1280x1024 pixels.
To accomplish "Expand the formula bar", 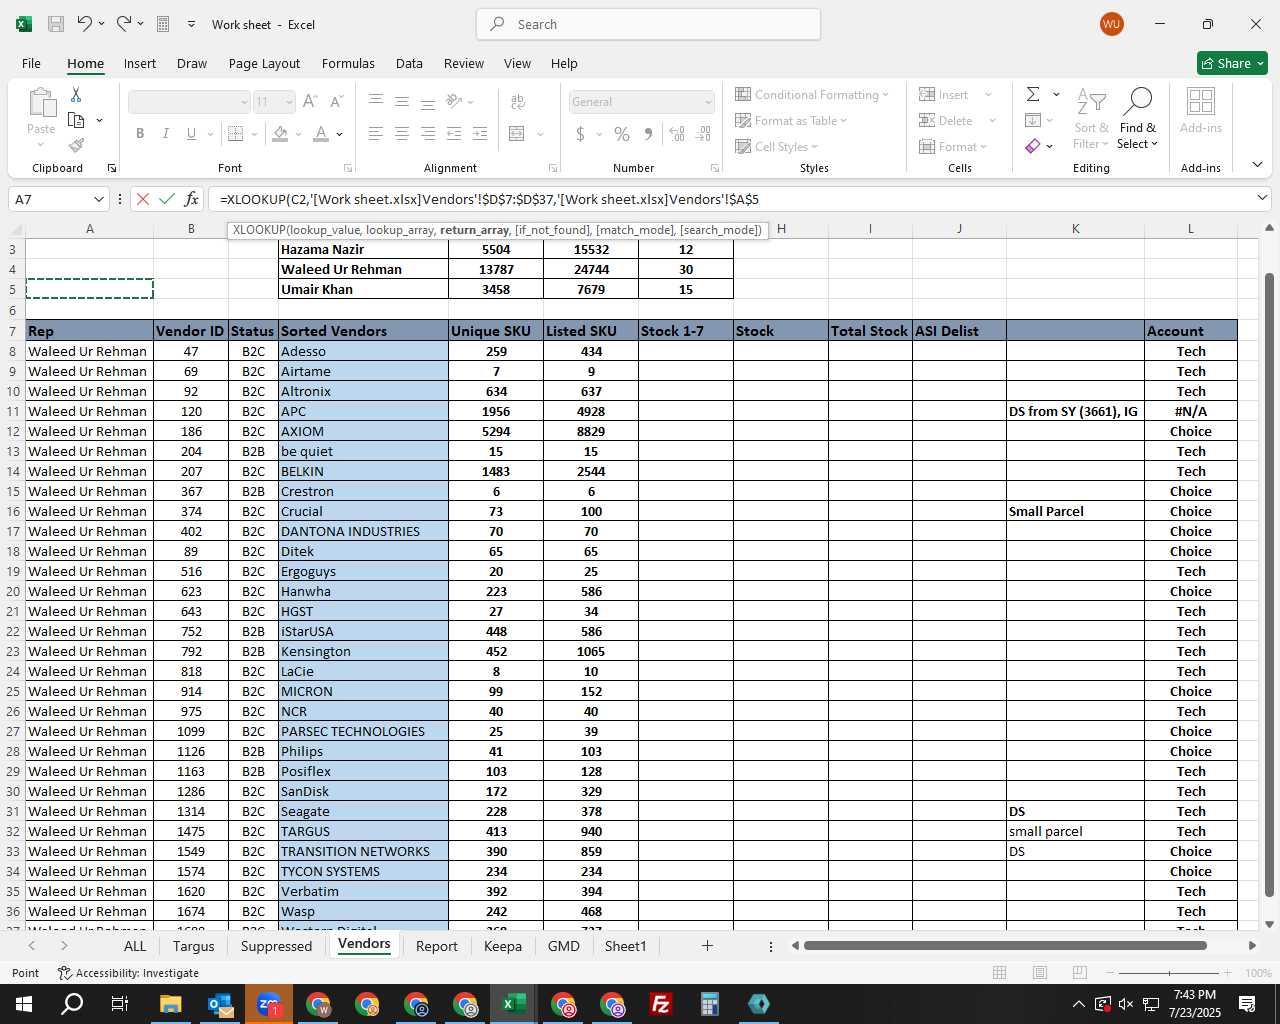I will [1262, 199].
